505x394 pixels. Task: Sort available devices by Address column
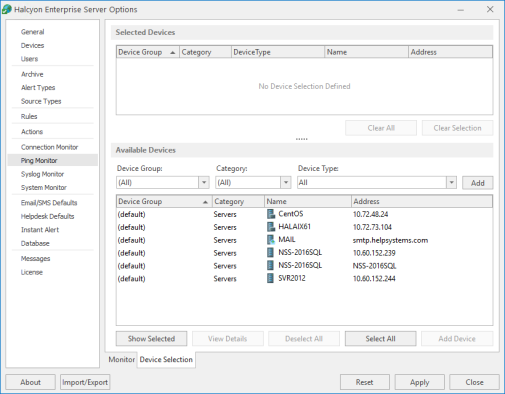(x=422, y=201)
